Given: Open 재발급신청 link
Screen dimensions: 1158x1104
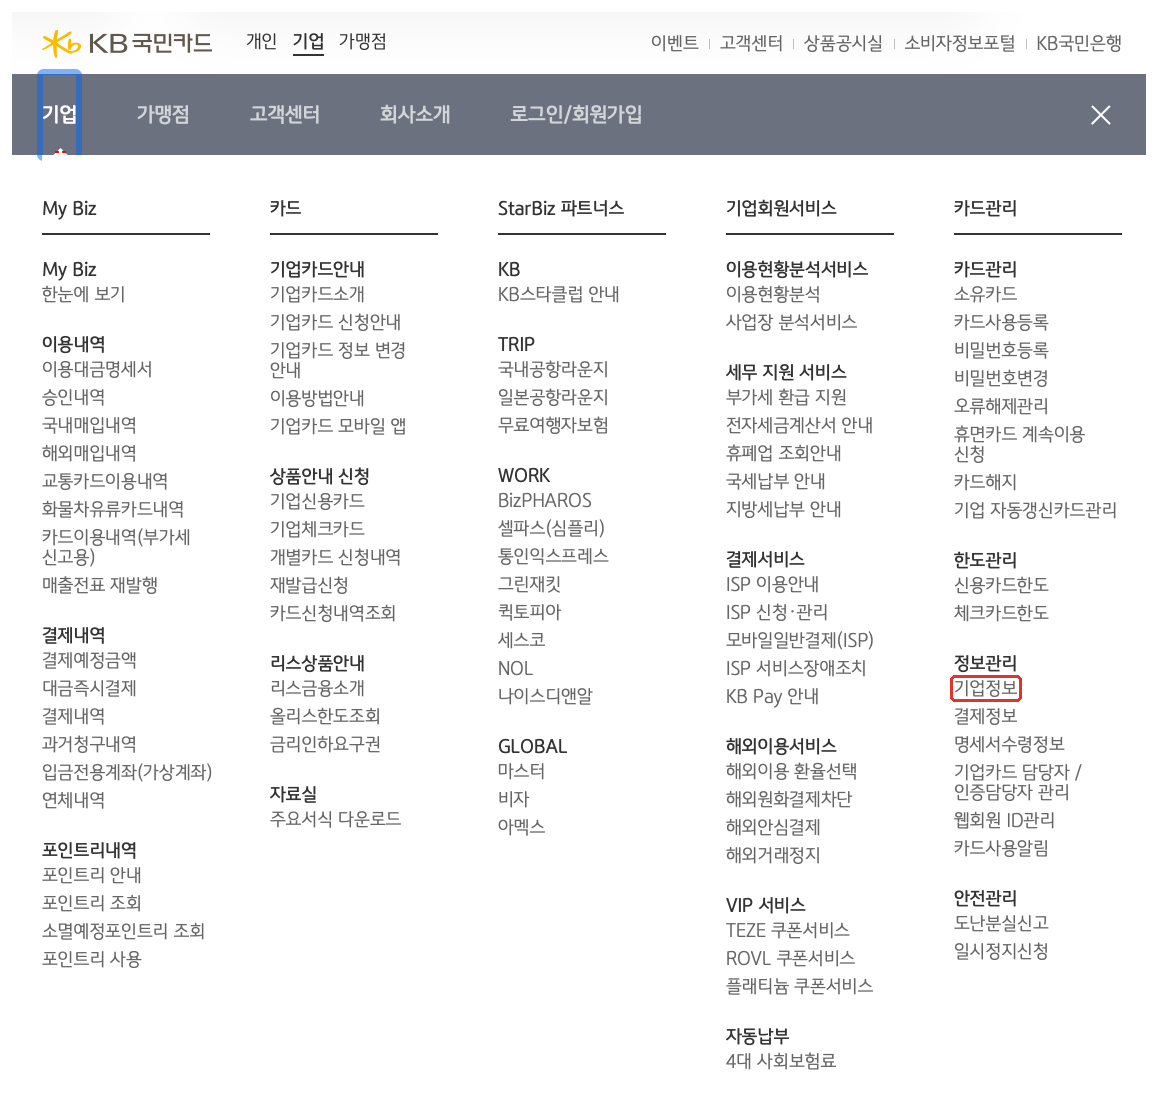Looking at the screenshot, I should tap(309, 586).
